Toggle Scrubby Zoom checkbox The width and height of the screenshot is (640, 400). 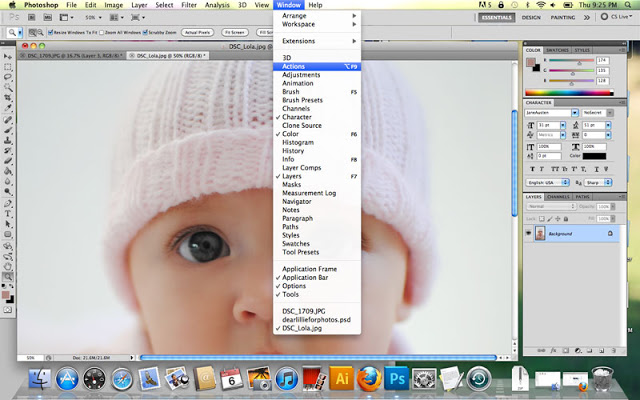point(145,32)
